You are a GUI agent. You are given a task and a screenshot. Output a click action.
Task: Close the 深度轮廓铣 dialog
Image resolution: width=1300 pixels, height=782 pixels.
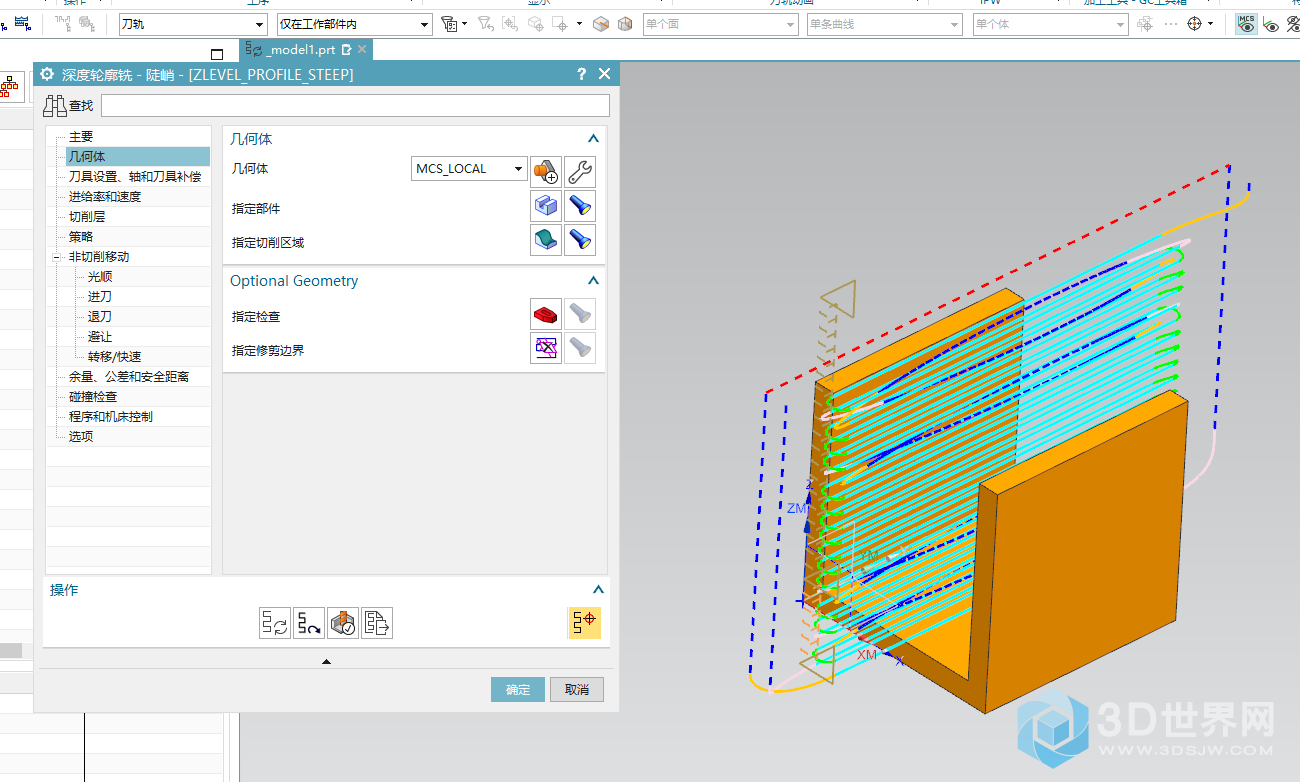[604, 75]
